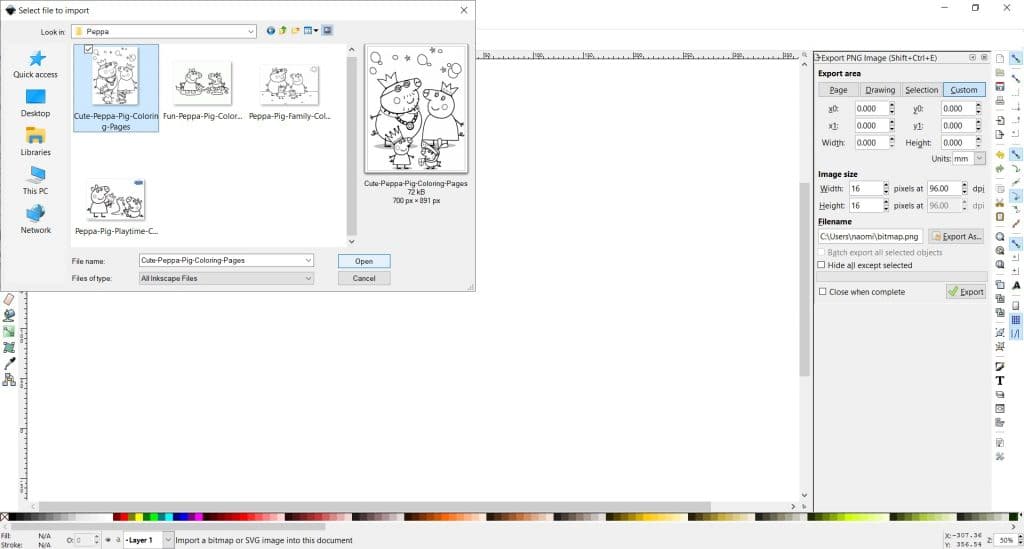1024x549 pixels.
Task: Toggle Enable snapping at the top of the snap bar
Action: [x=1016, y=59]
